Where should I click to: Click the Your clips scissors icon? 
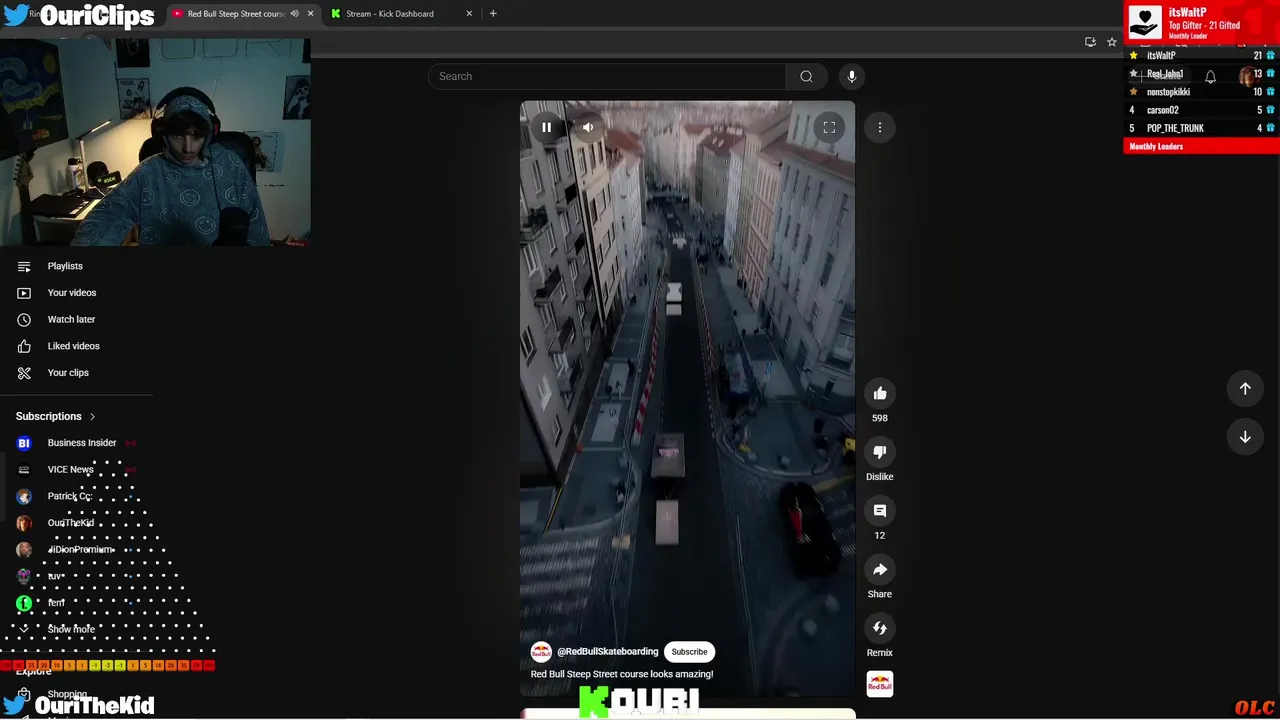24,372
